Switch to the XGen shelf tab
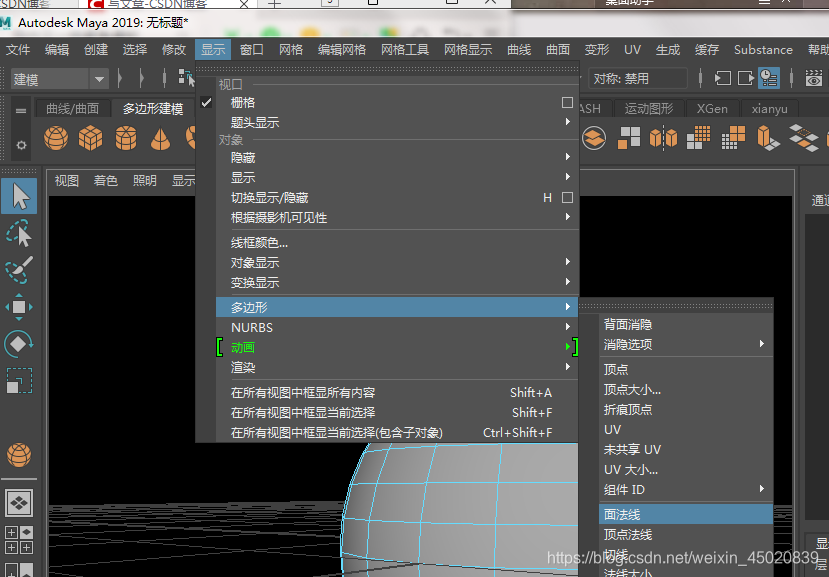 coord(712,108)
